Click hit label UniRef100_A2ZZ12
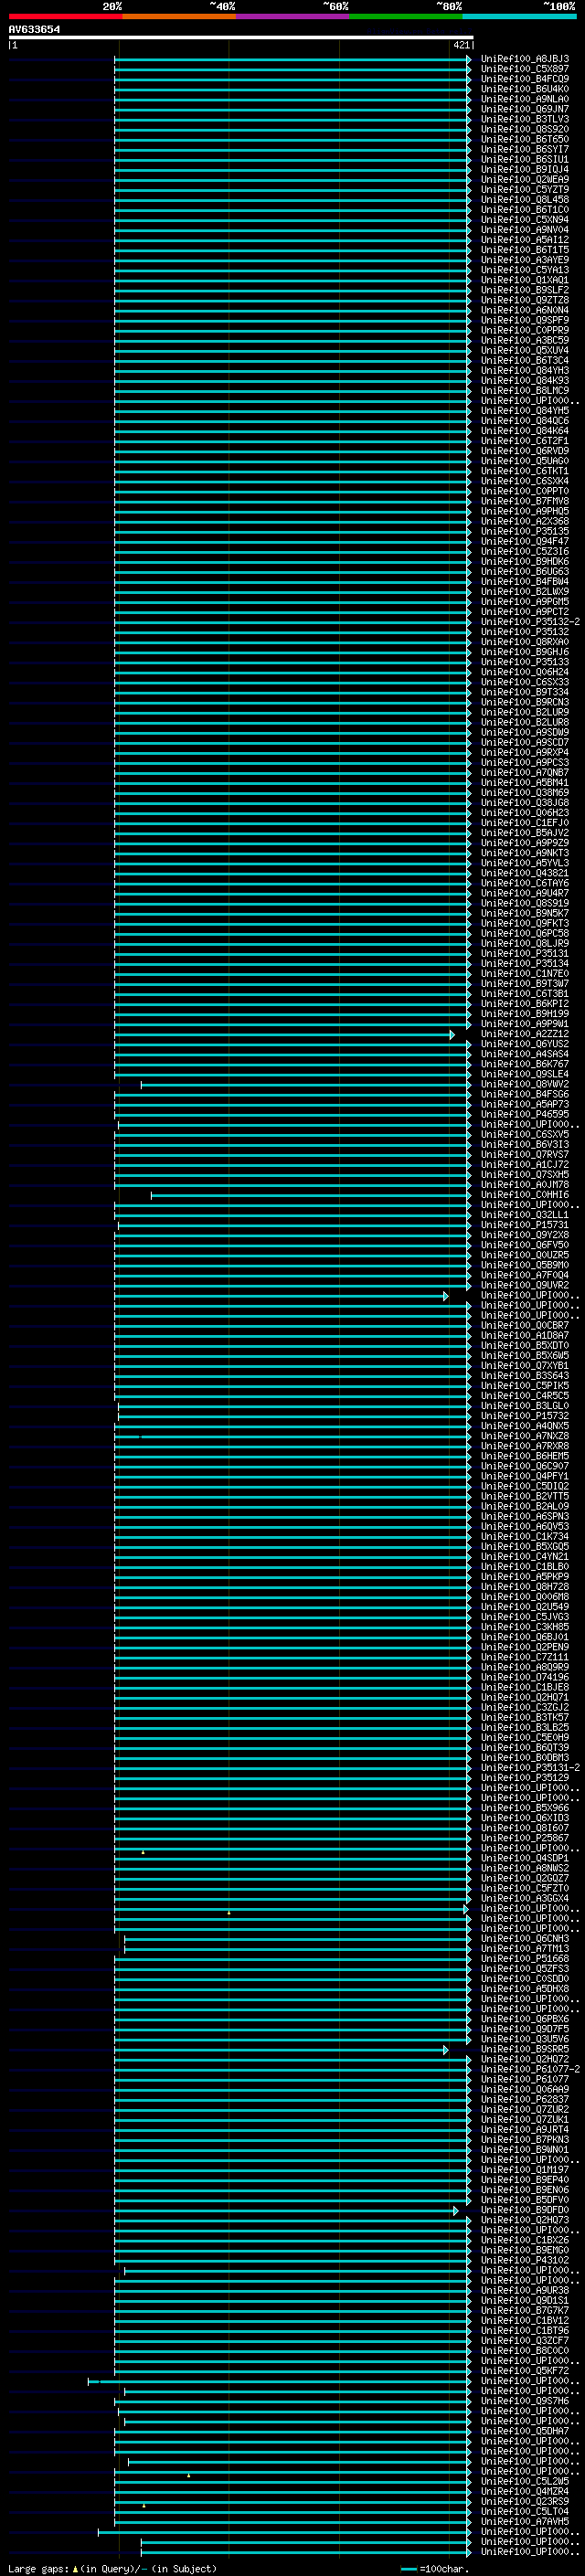Viewport: 585px width, 2576px height. pyautogui.click(x=525, y=1034)
